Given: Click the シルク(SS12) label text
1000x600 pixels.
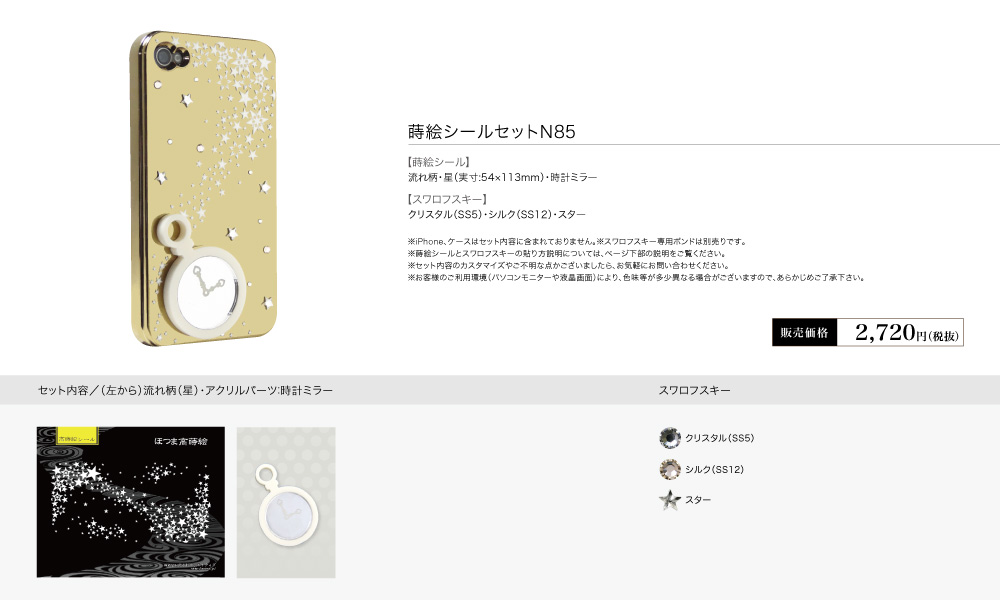Looking at the screenshot, I should tap(715, 469).
